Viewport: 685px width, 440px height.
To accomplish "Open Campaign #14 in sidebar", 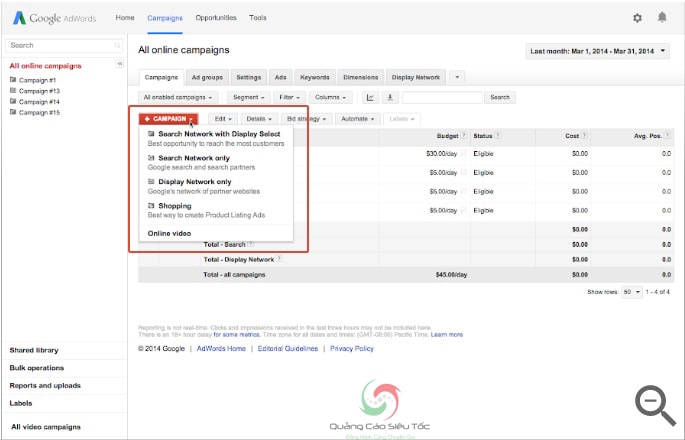I will [39, 101].
